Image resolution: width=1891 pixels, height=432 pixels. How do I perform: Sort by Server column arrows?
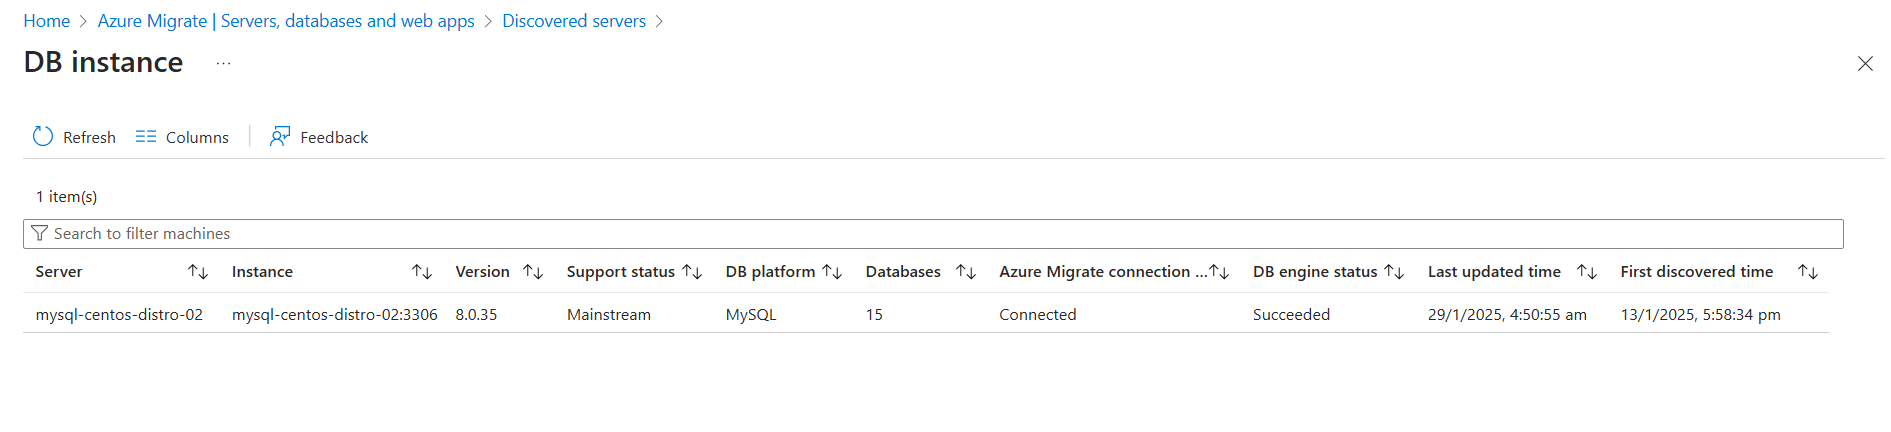[x=198, y=272]
